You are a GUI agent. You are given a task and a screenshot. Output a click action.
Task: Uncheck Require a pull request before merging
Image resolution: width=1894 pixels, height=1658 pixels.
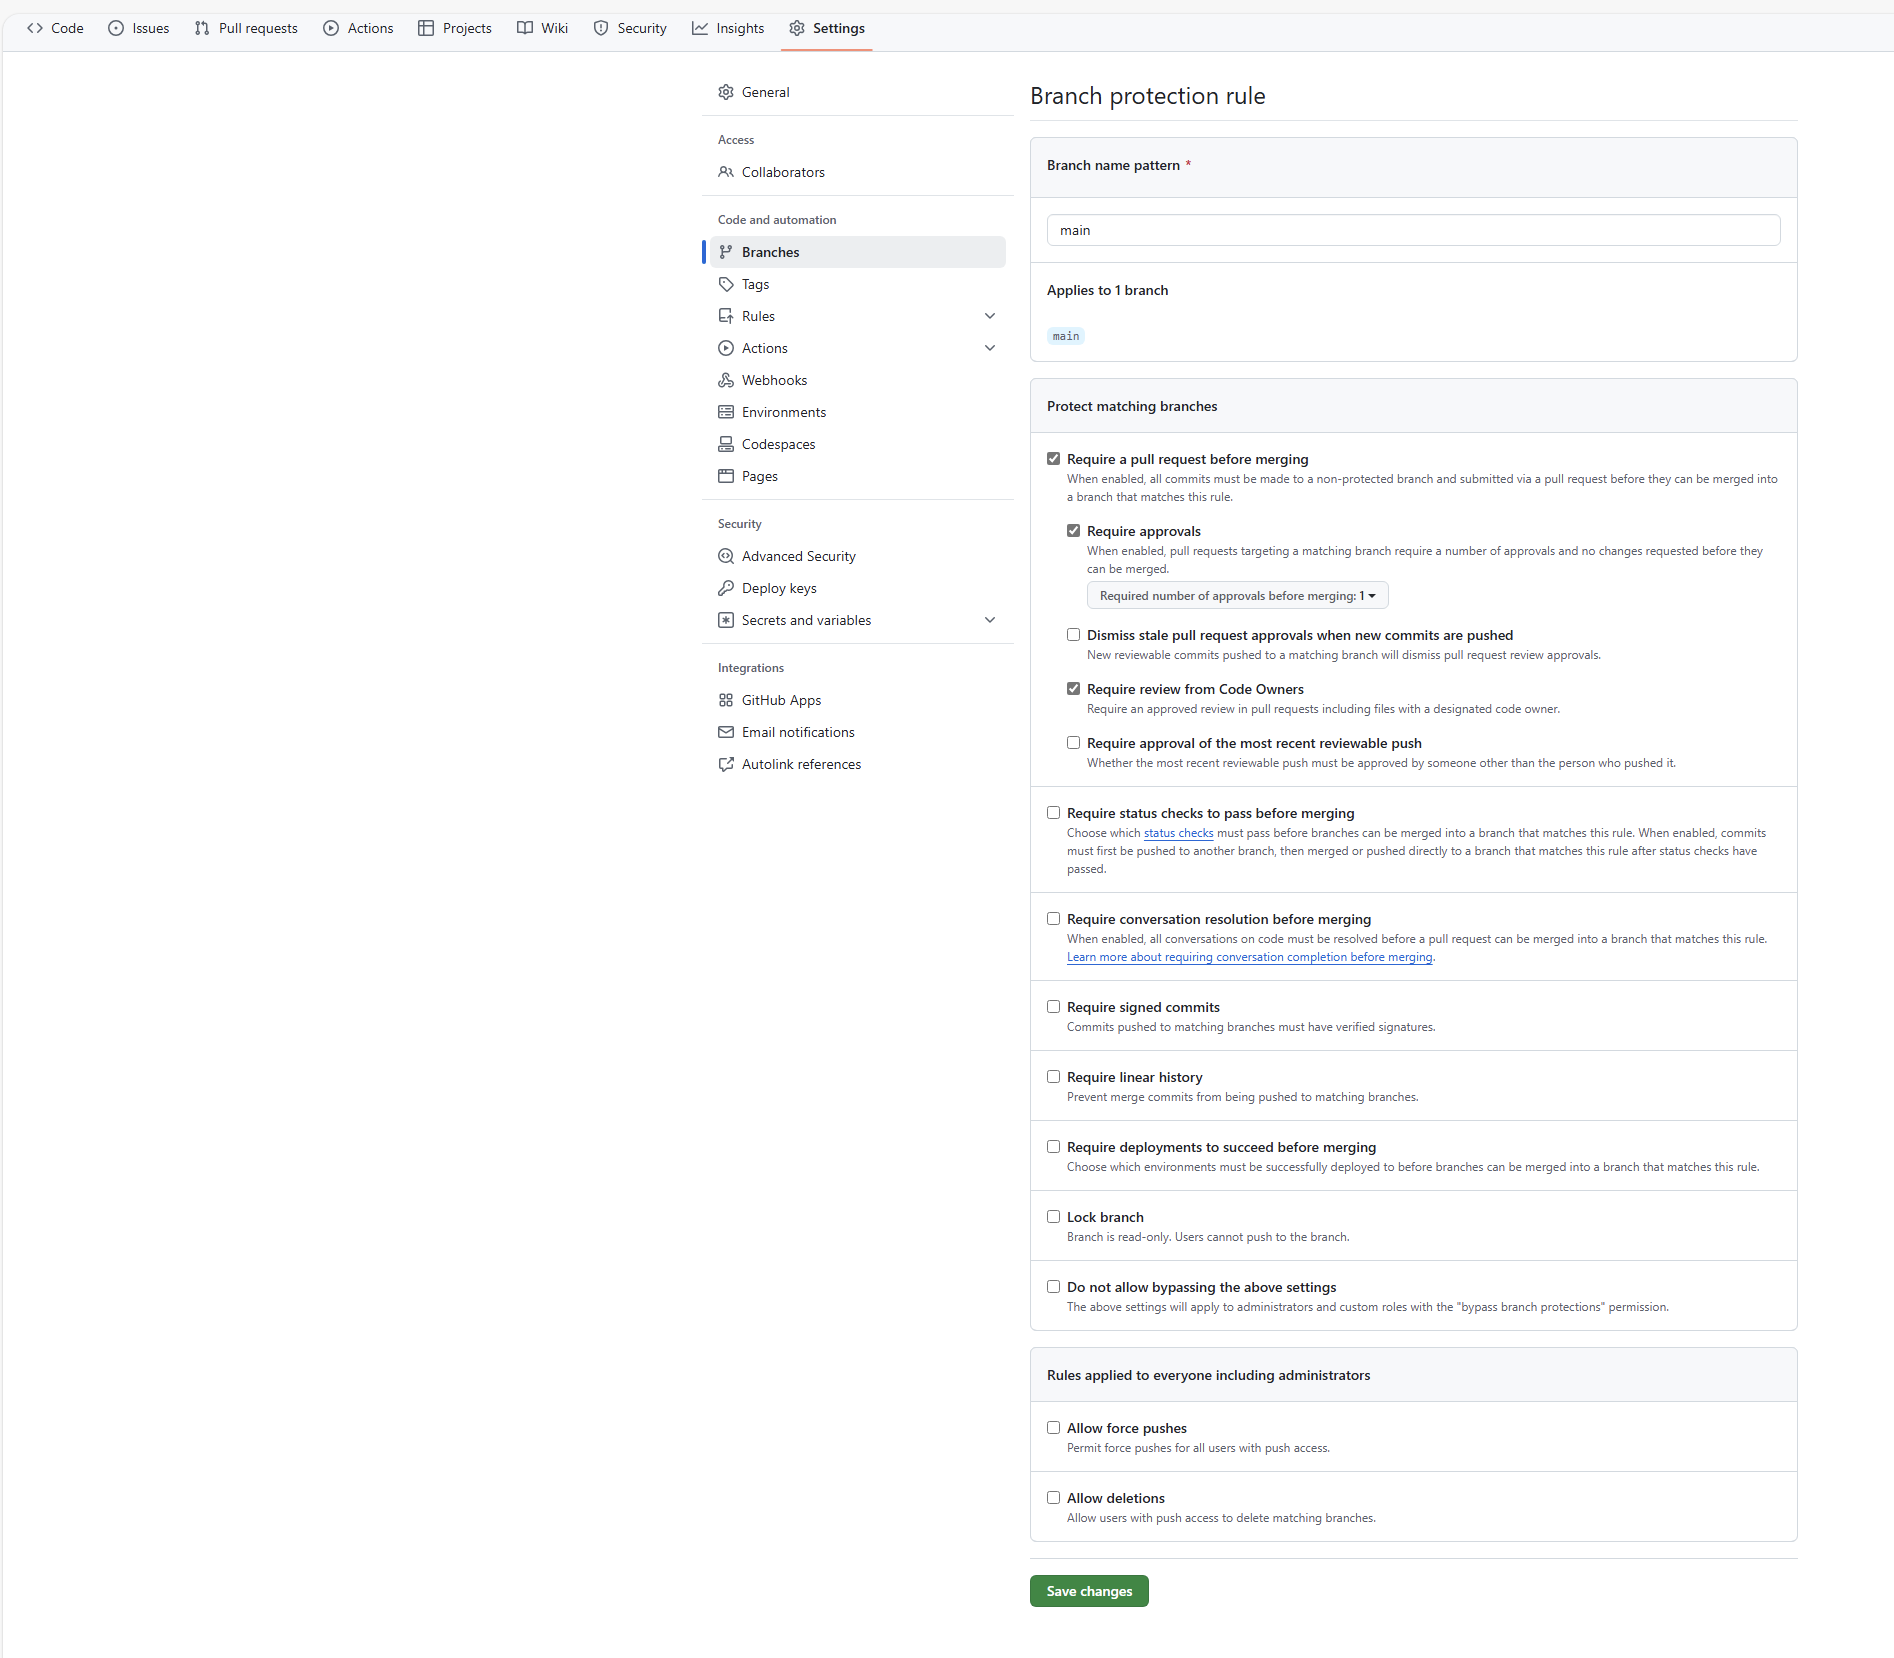click(1053, 459)
